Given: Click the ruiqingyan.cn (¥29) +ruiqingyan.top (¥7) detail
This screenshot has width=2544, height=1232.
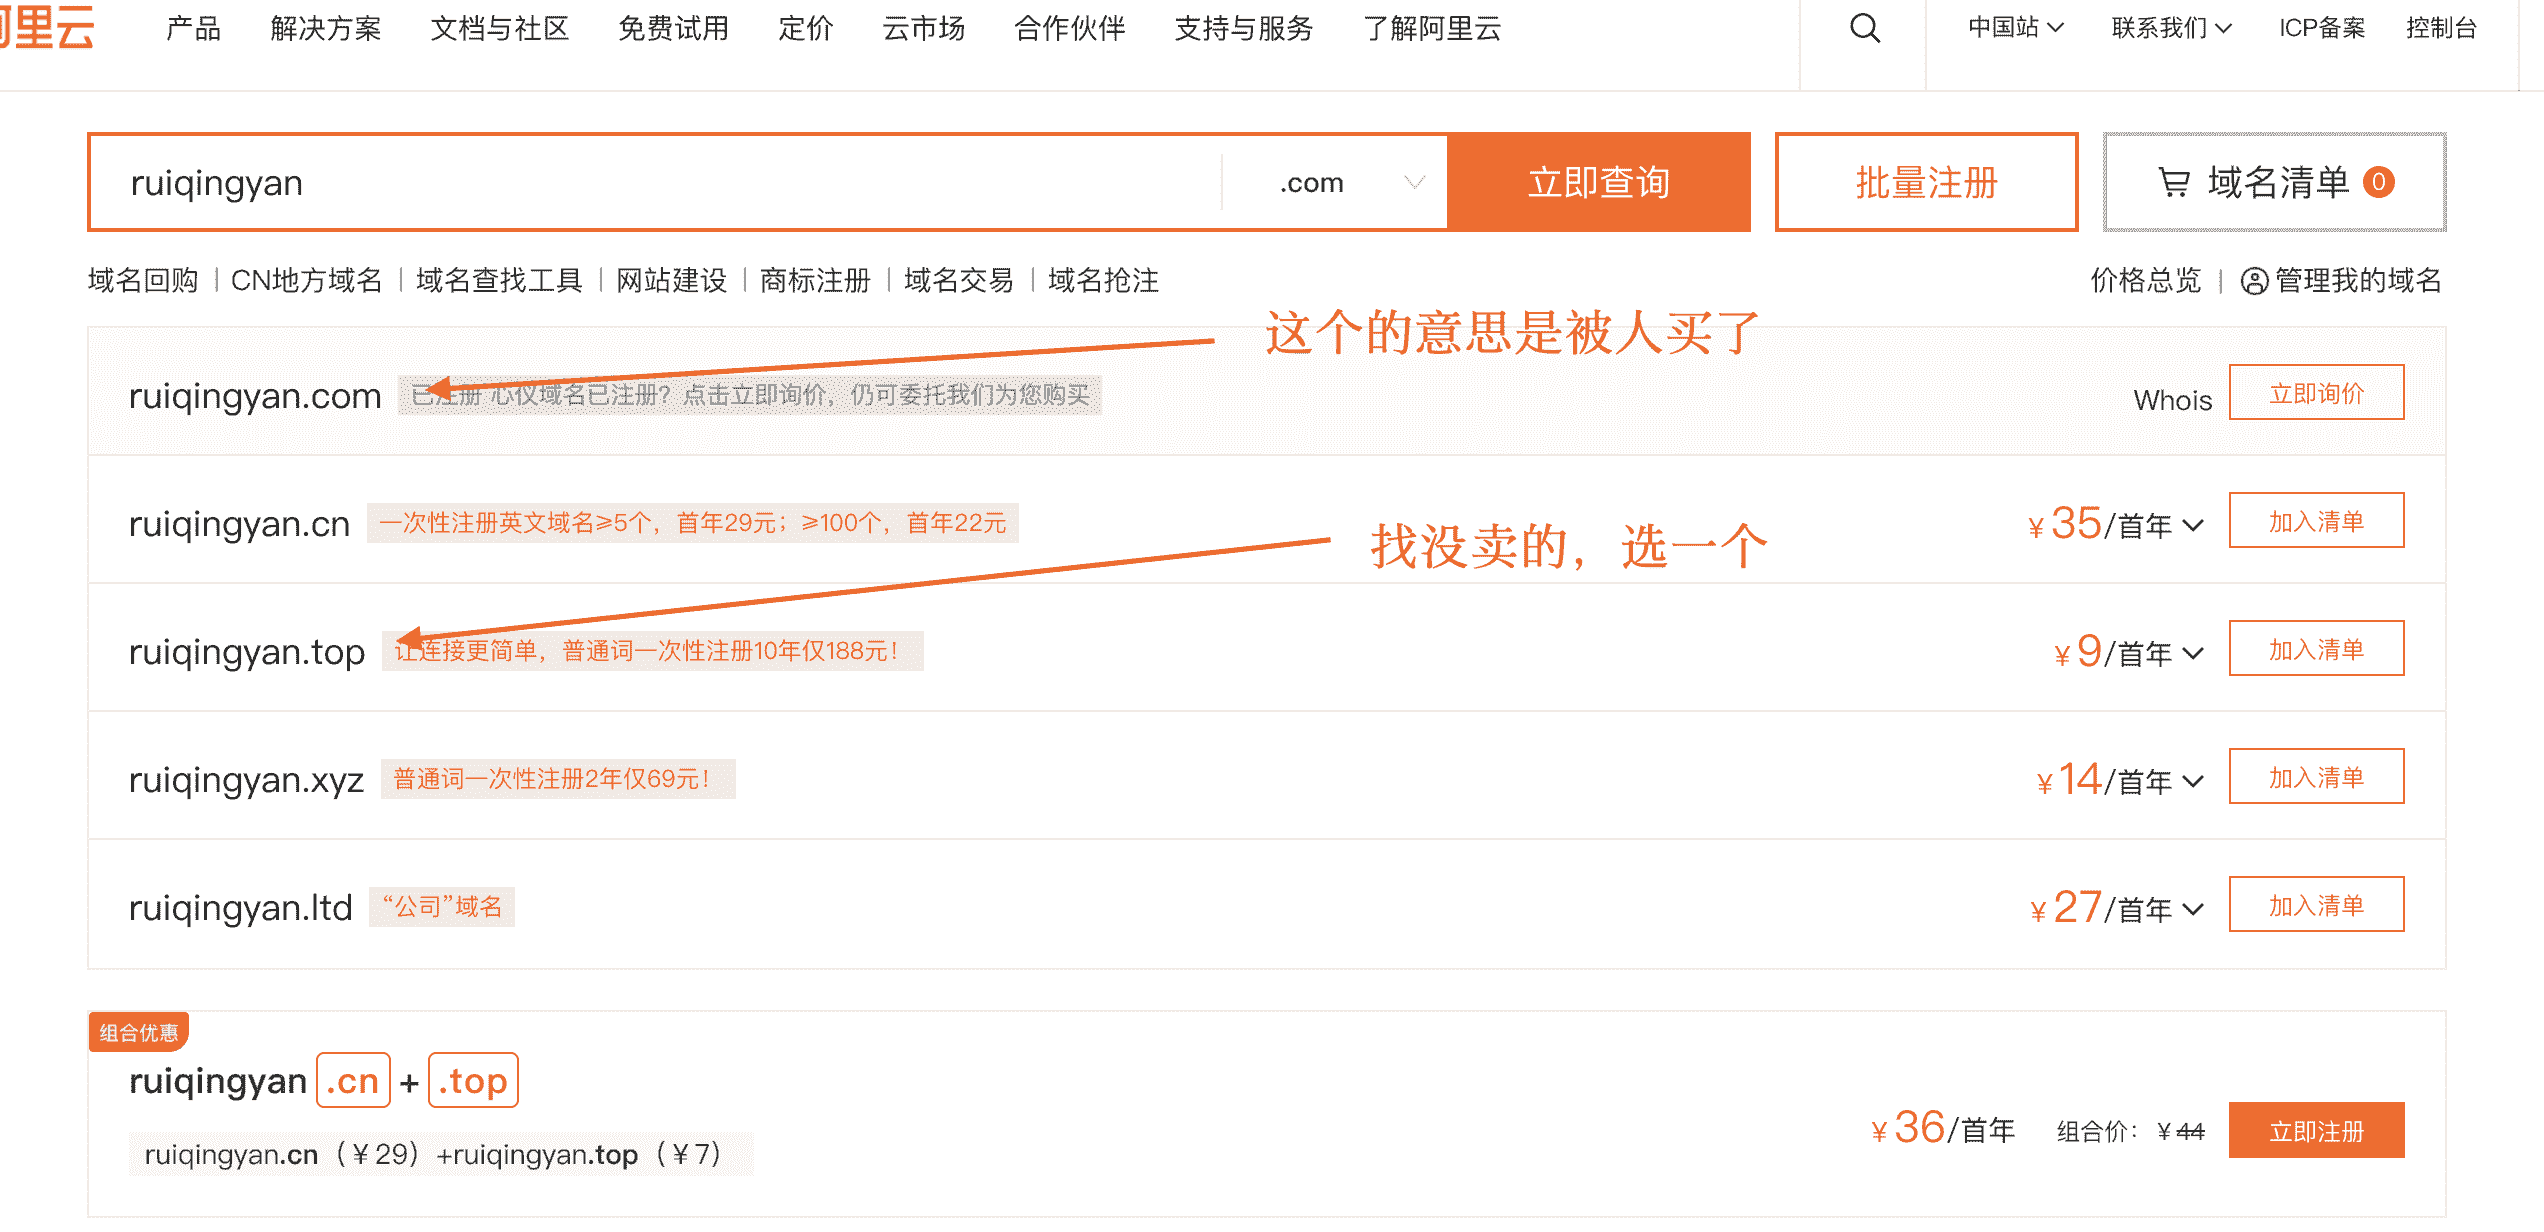Looking at the screenshot, I should [x=441, y=1155].
